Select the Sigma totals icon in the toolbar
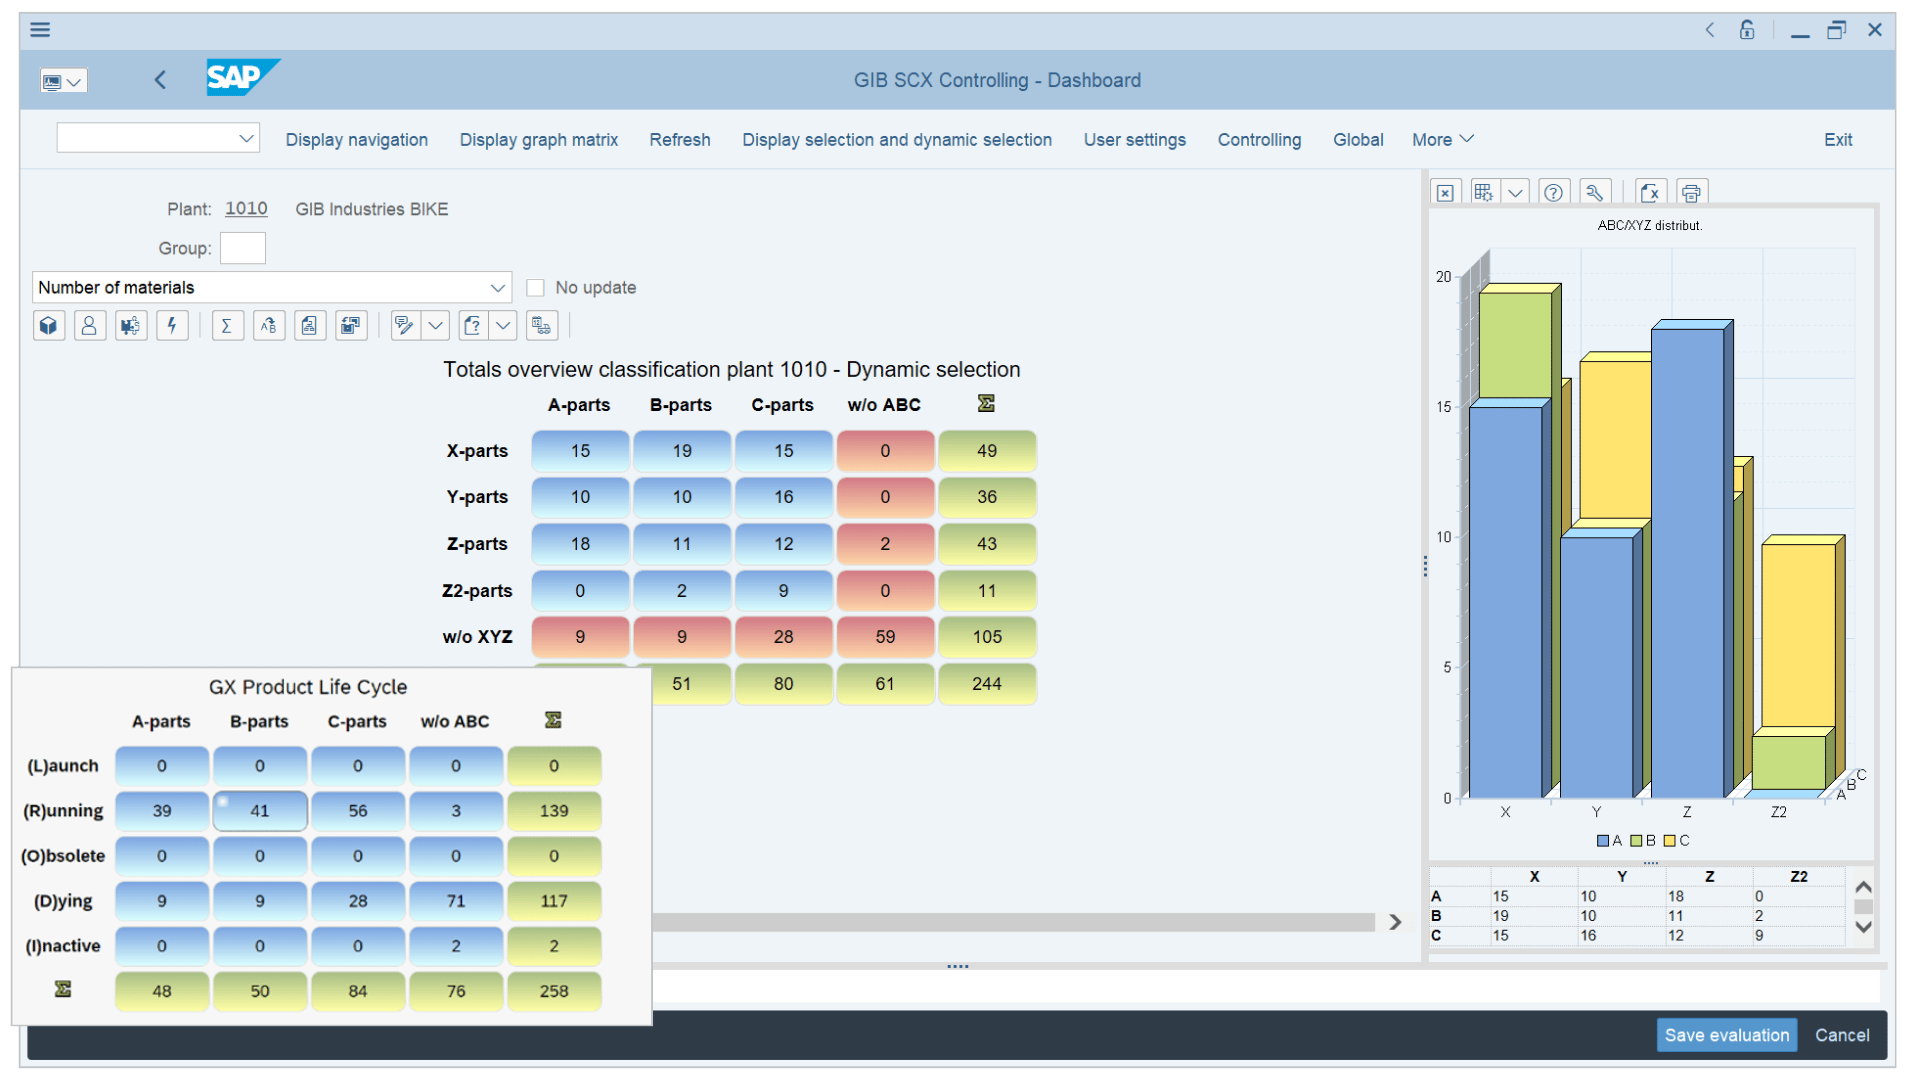The width and height of the screenshot is (1920, 1080). (227, 325)
